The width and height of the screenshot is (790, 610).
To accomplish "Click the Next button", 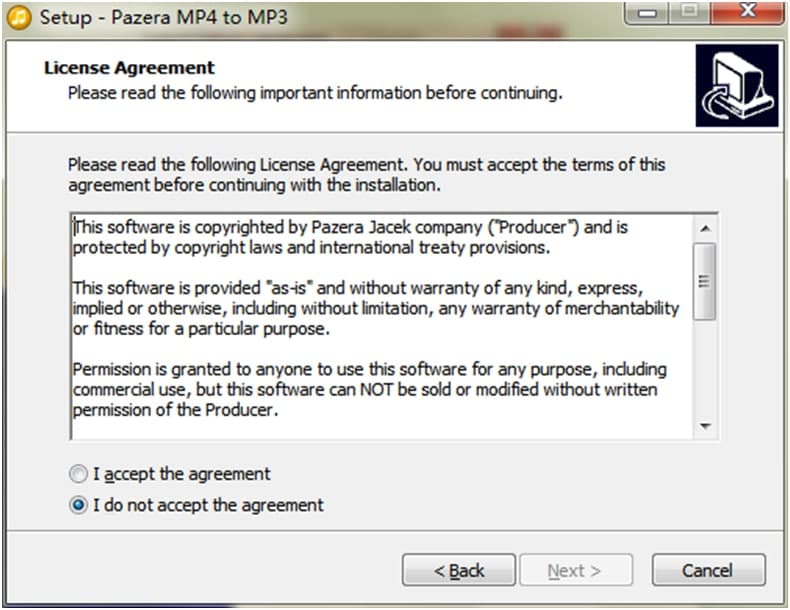I will click(575, 570).
